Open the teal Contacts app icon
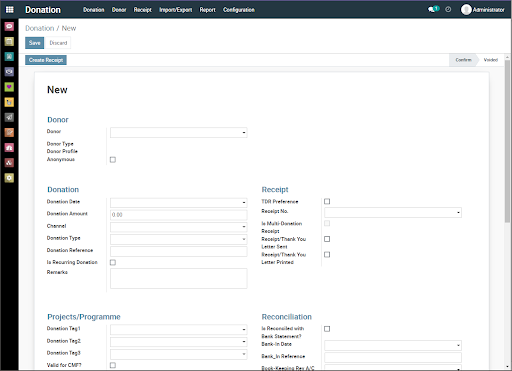Image resolution: width=512 pixels, height=371 pixels. pyautogui.click(x=9, y=57)
